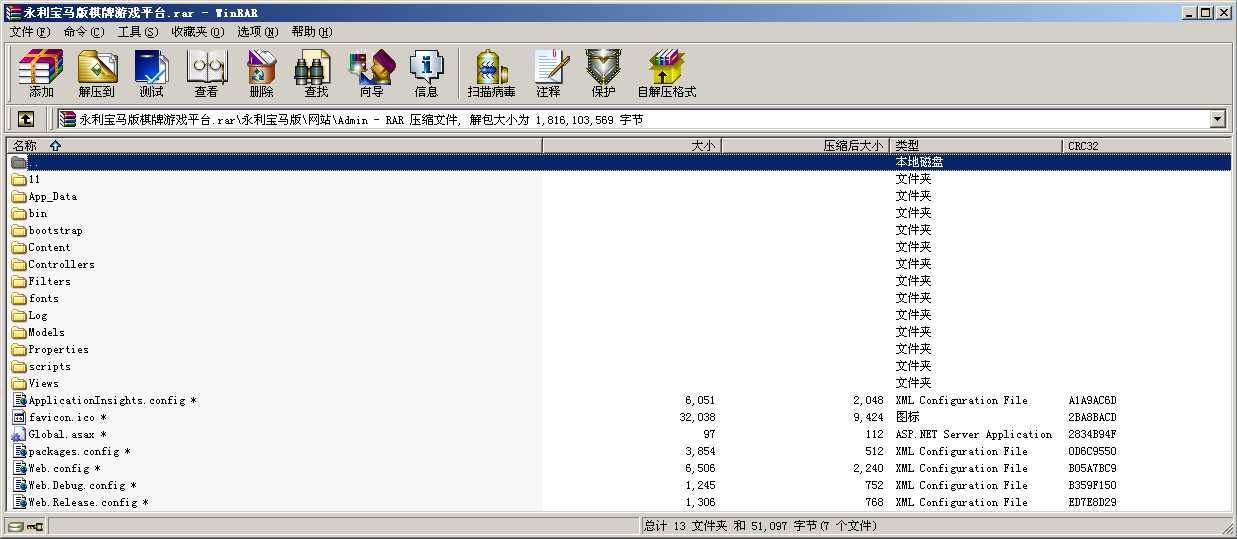Screen dimensions: 1237x539
Task: Click the 图标 type cell of favicon.ico
Action: 907,417
